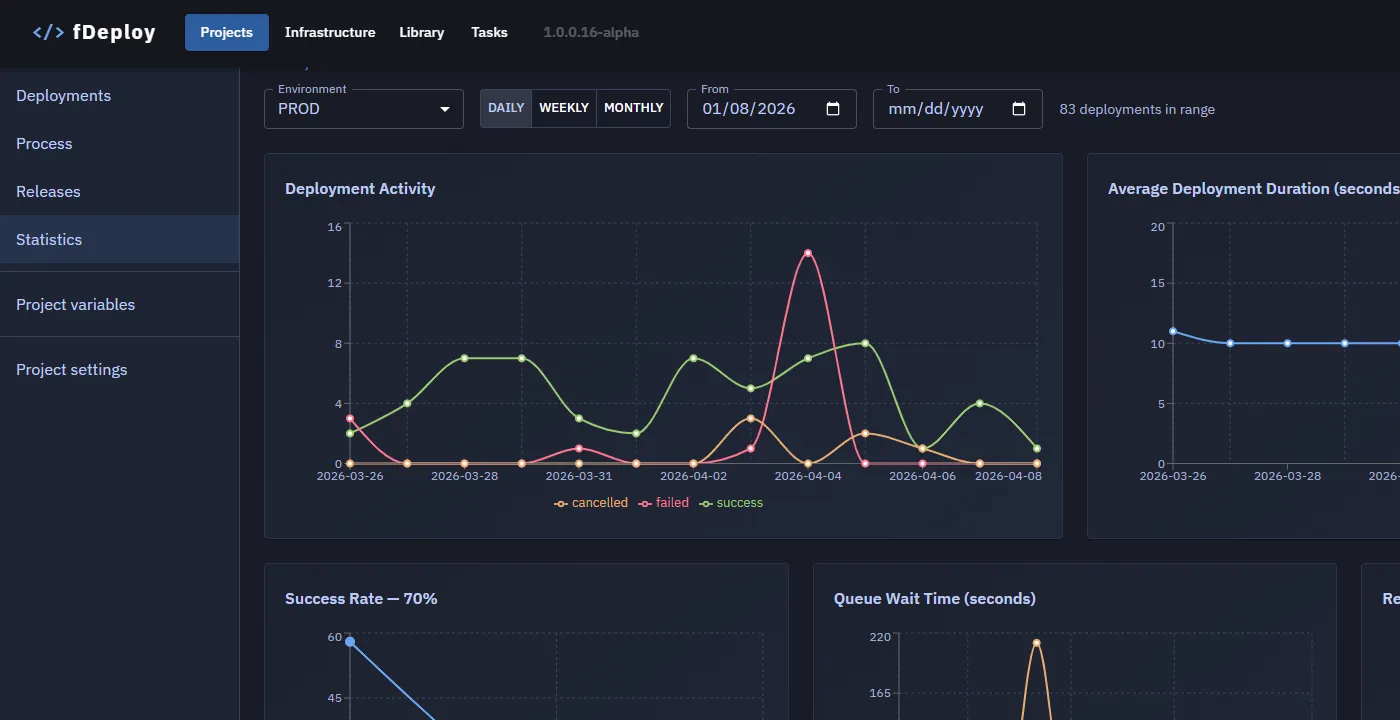
Task: Open Deployments in the sidebar
Action: click(x=63, y=96)
